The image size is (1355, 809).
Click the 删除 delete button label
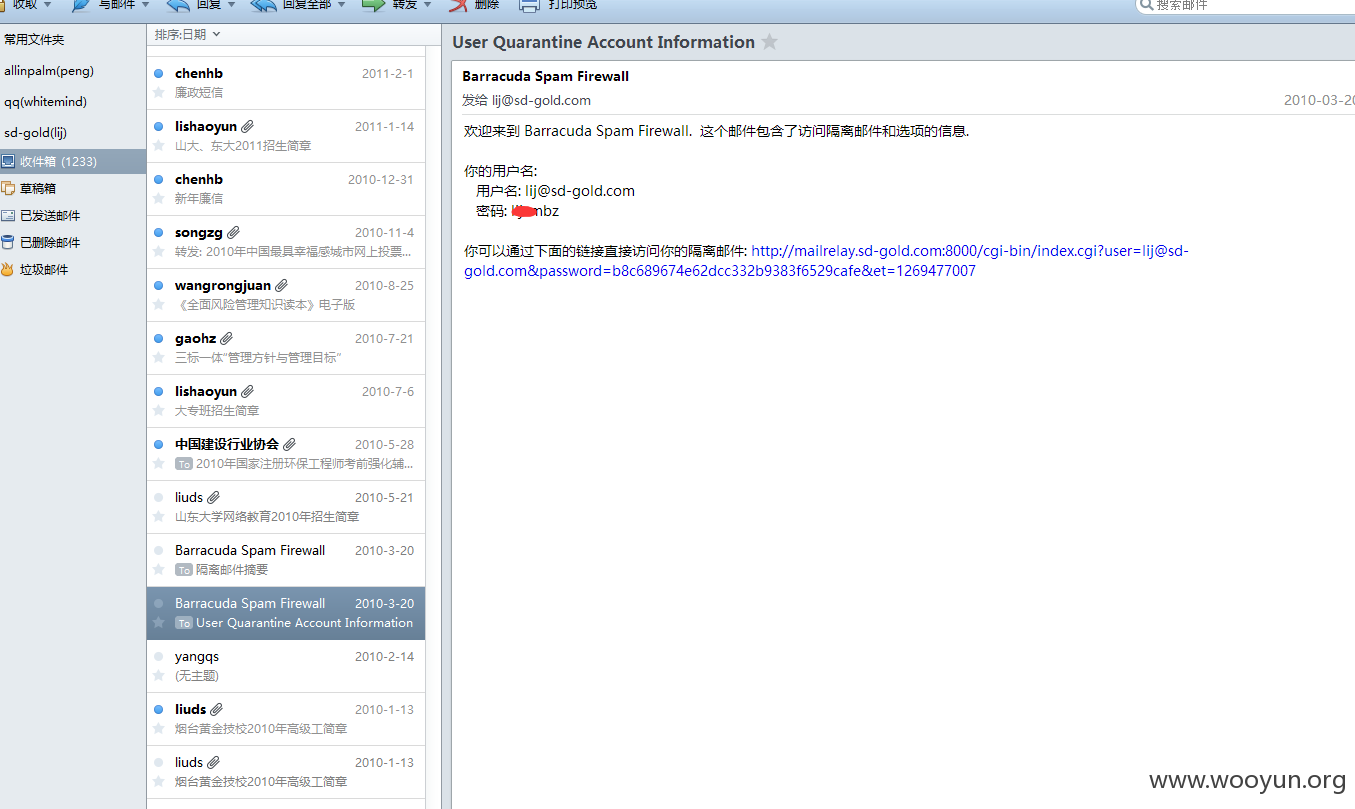point(486,5)
